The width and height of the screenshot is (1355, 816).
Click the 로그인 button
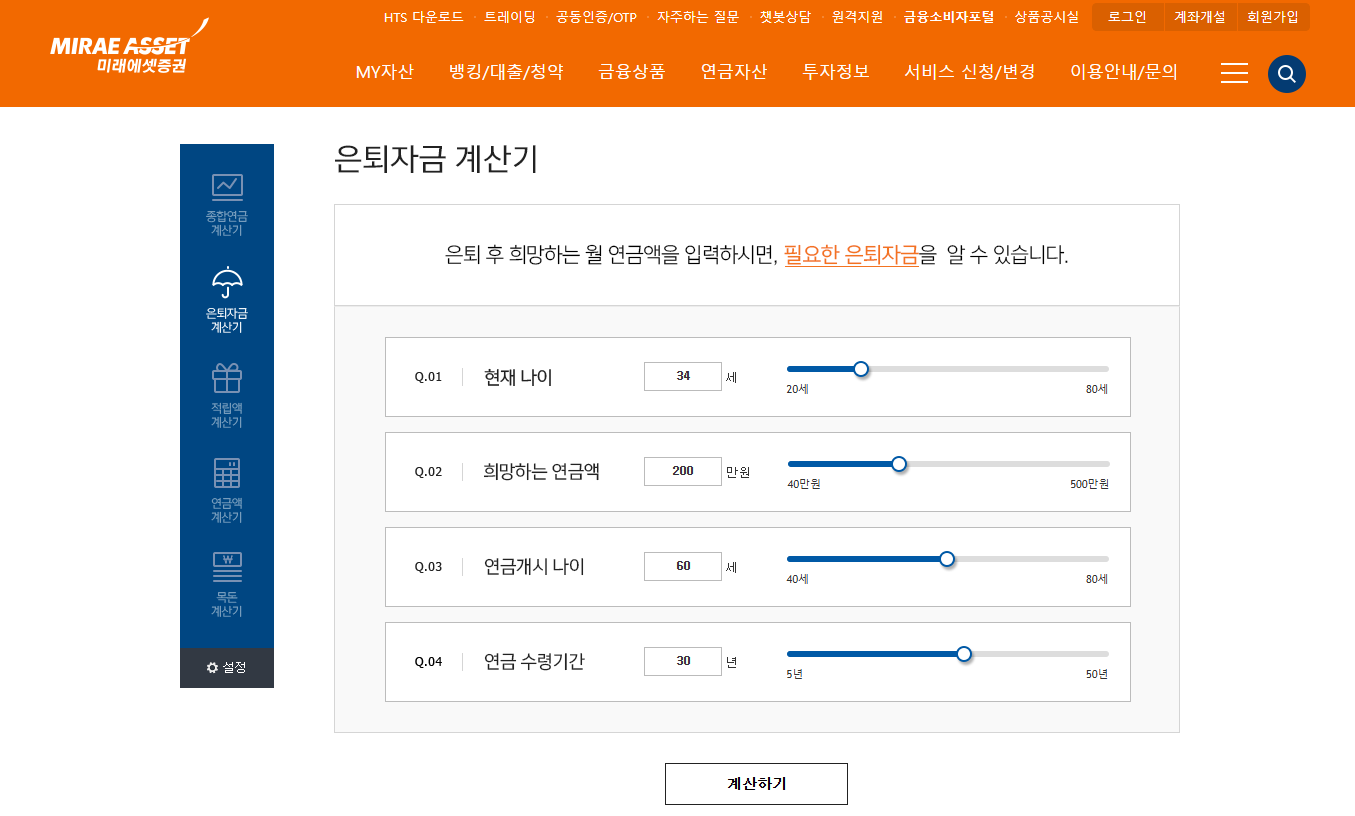point(1127,17)
